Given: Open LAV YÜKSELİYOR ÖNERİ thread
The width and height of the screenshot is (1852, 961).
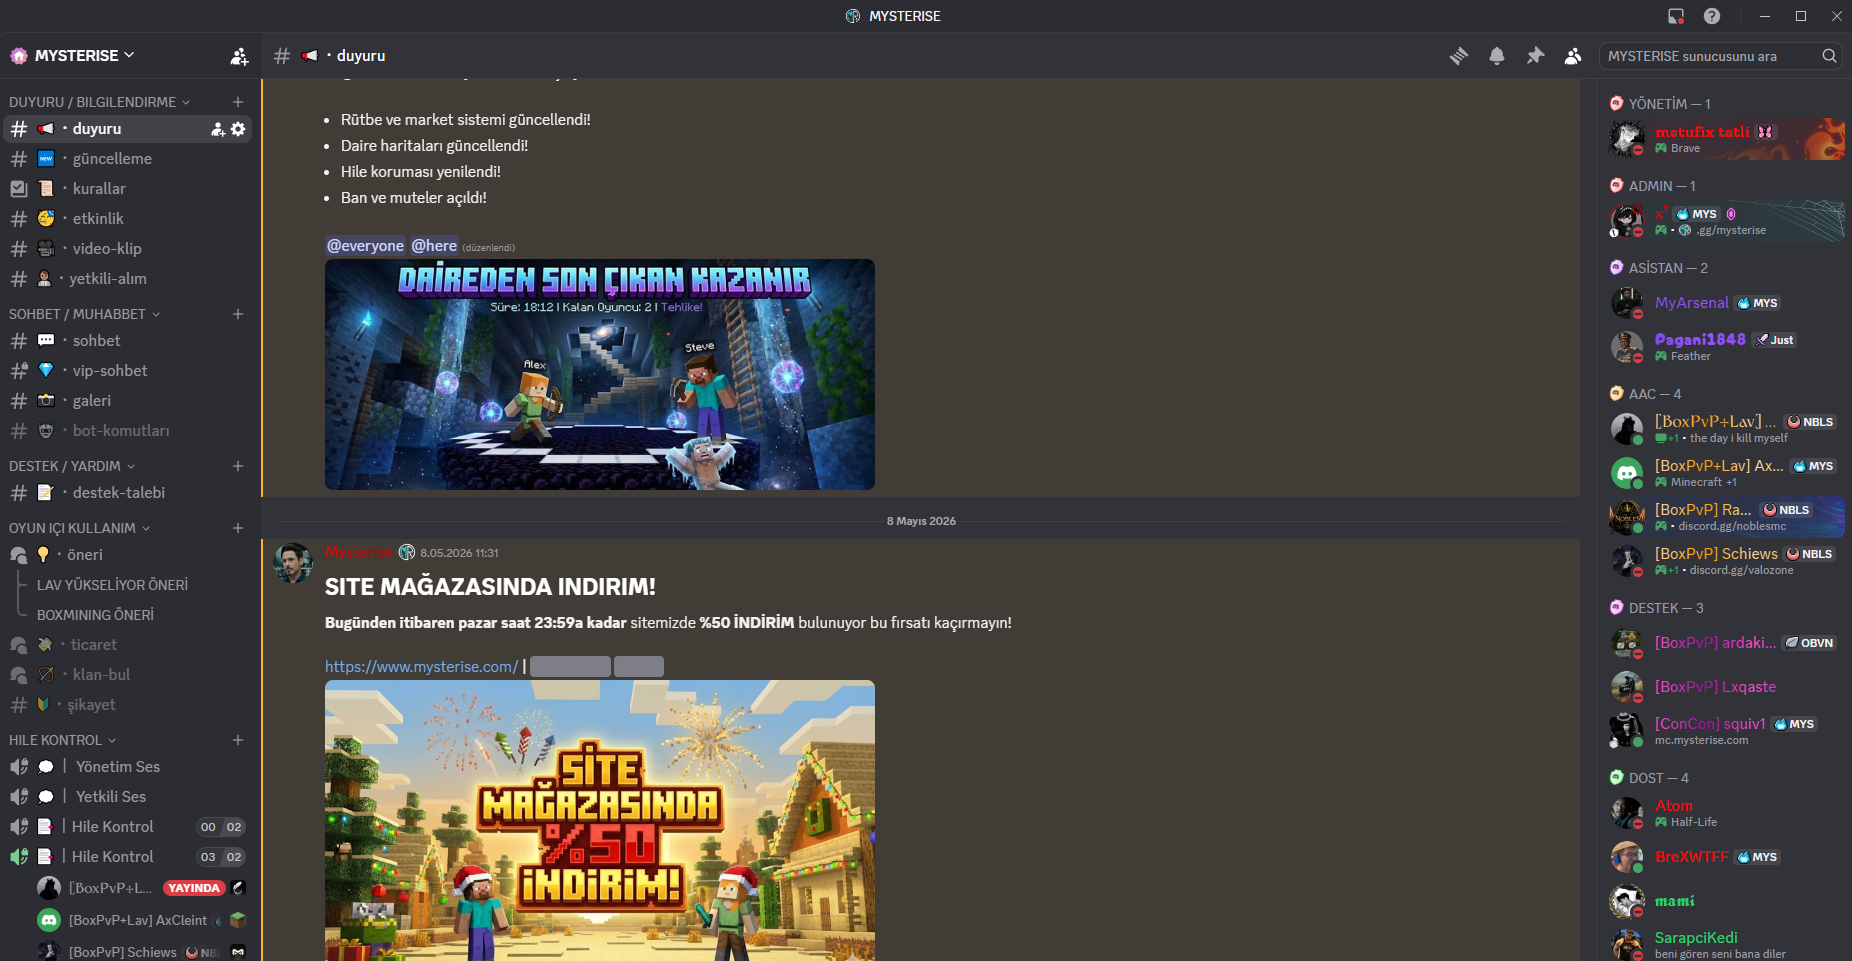Looking at the screenshot, I should pyautogui.click(x=112, y=585).
